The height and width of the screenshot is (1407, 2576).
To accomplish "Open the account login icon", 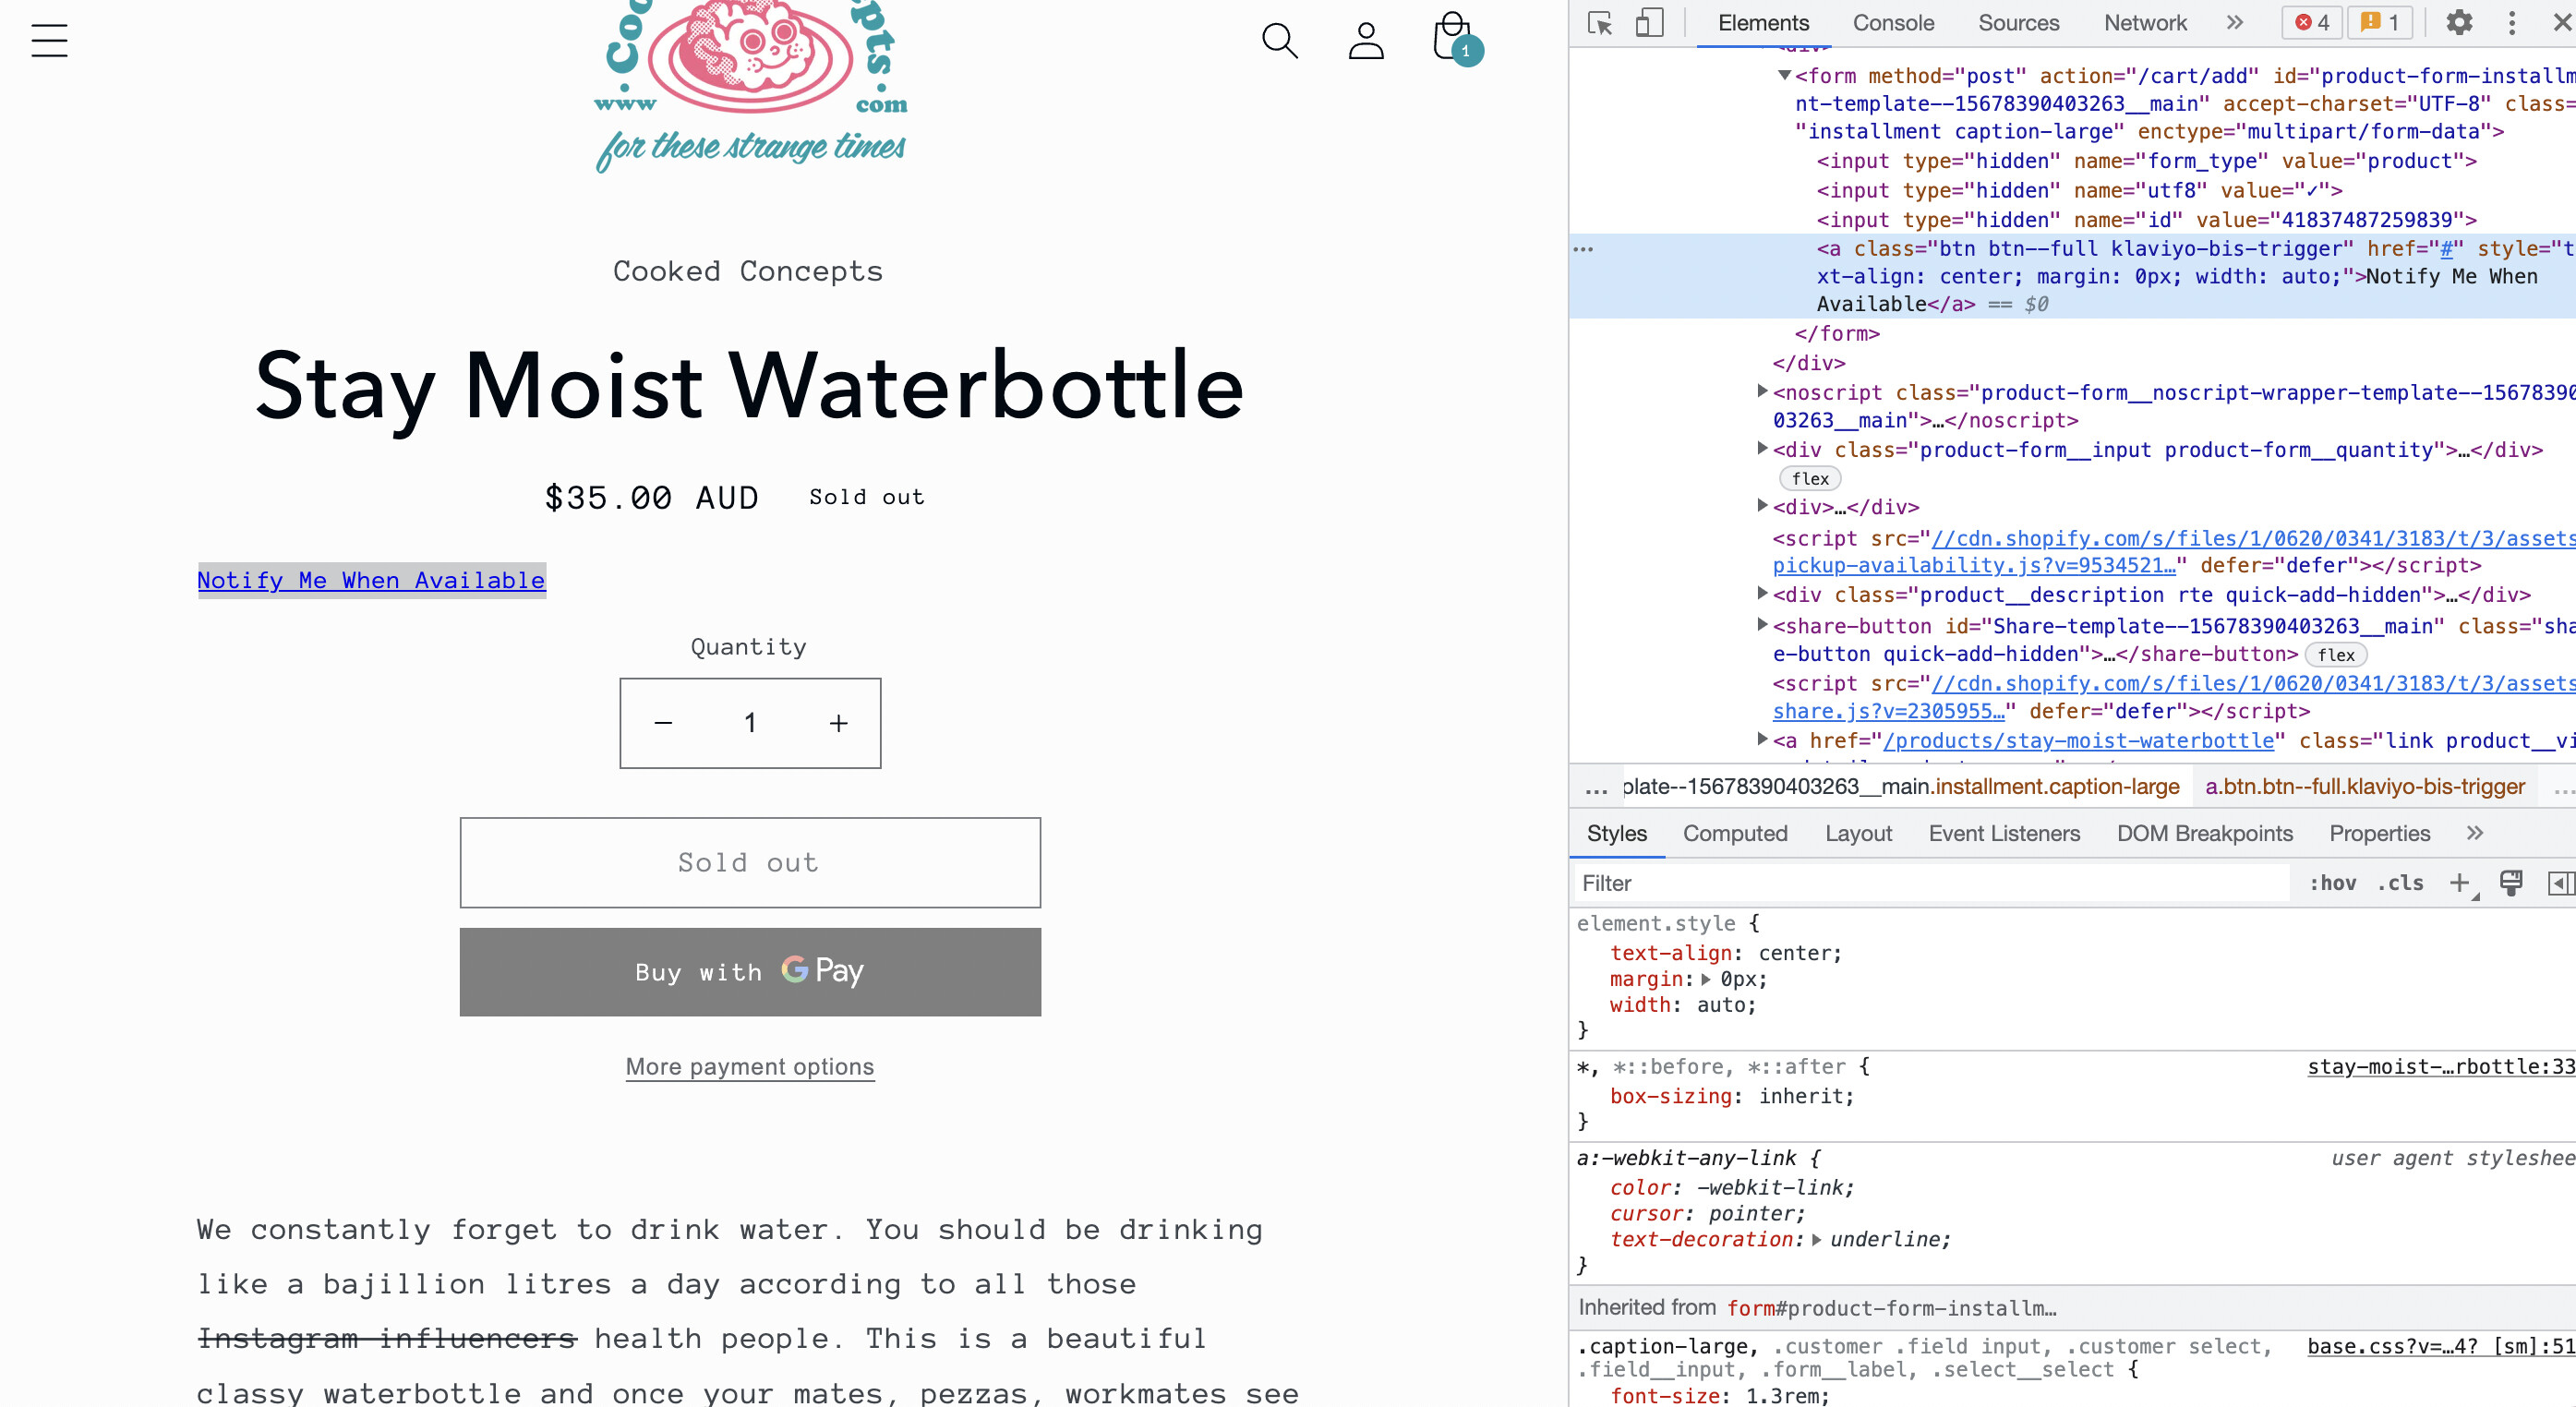I will pyautogui.click(x=1366, y=41).
